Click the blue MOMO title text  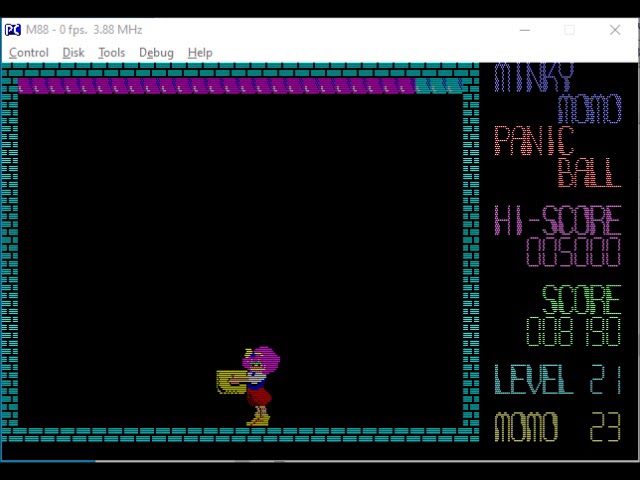pyautogui.click(x=589, y=109)
